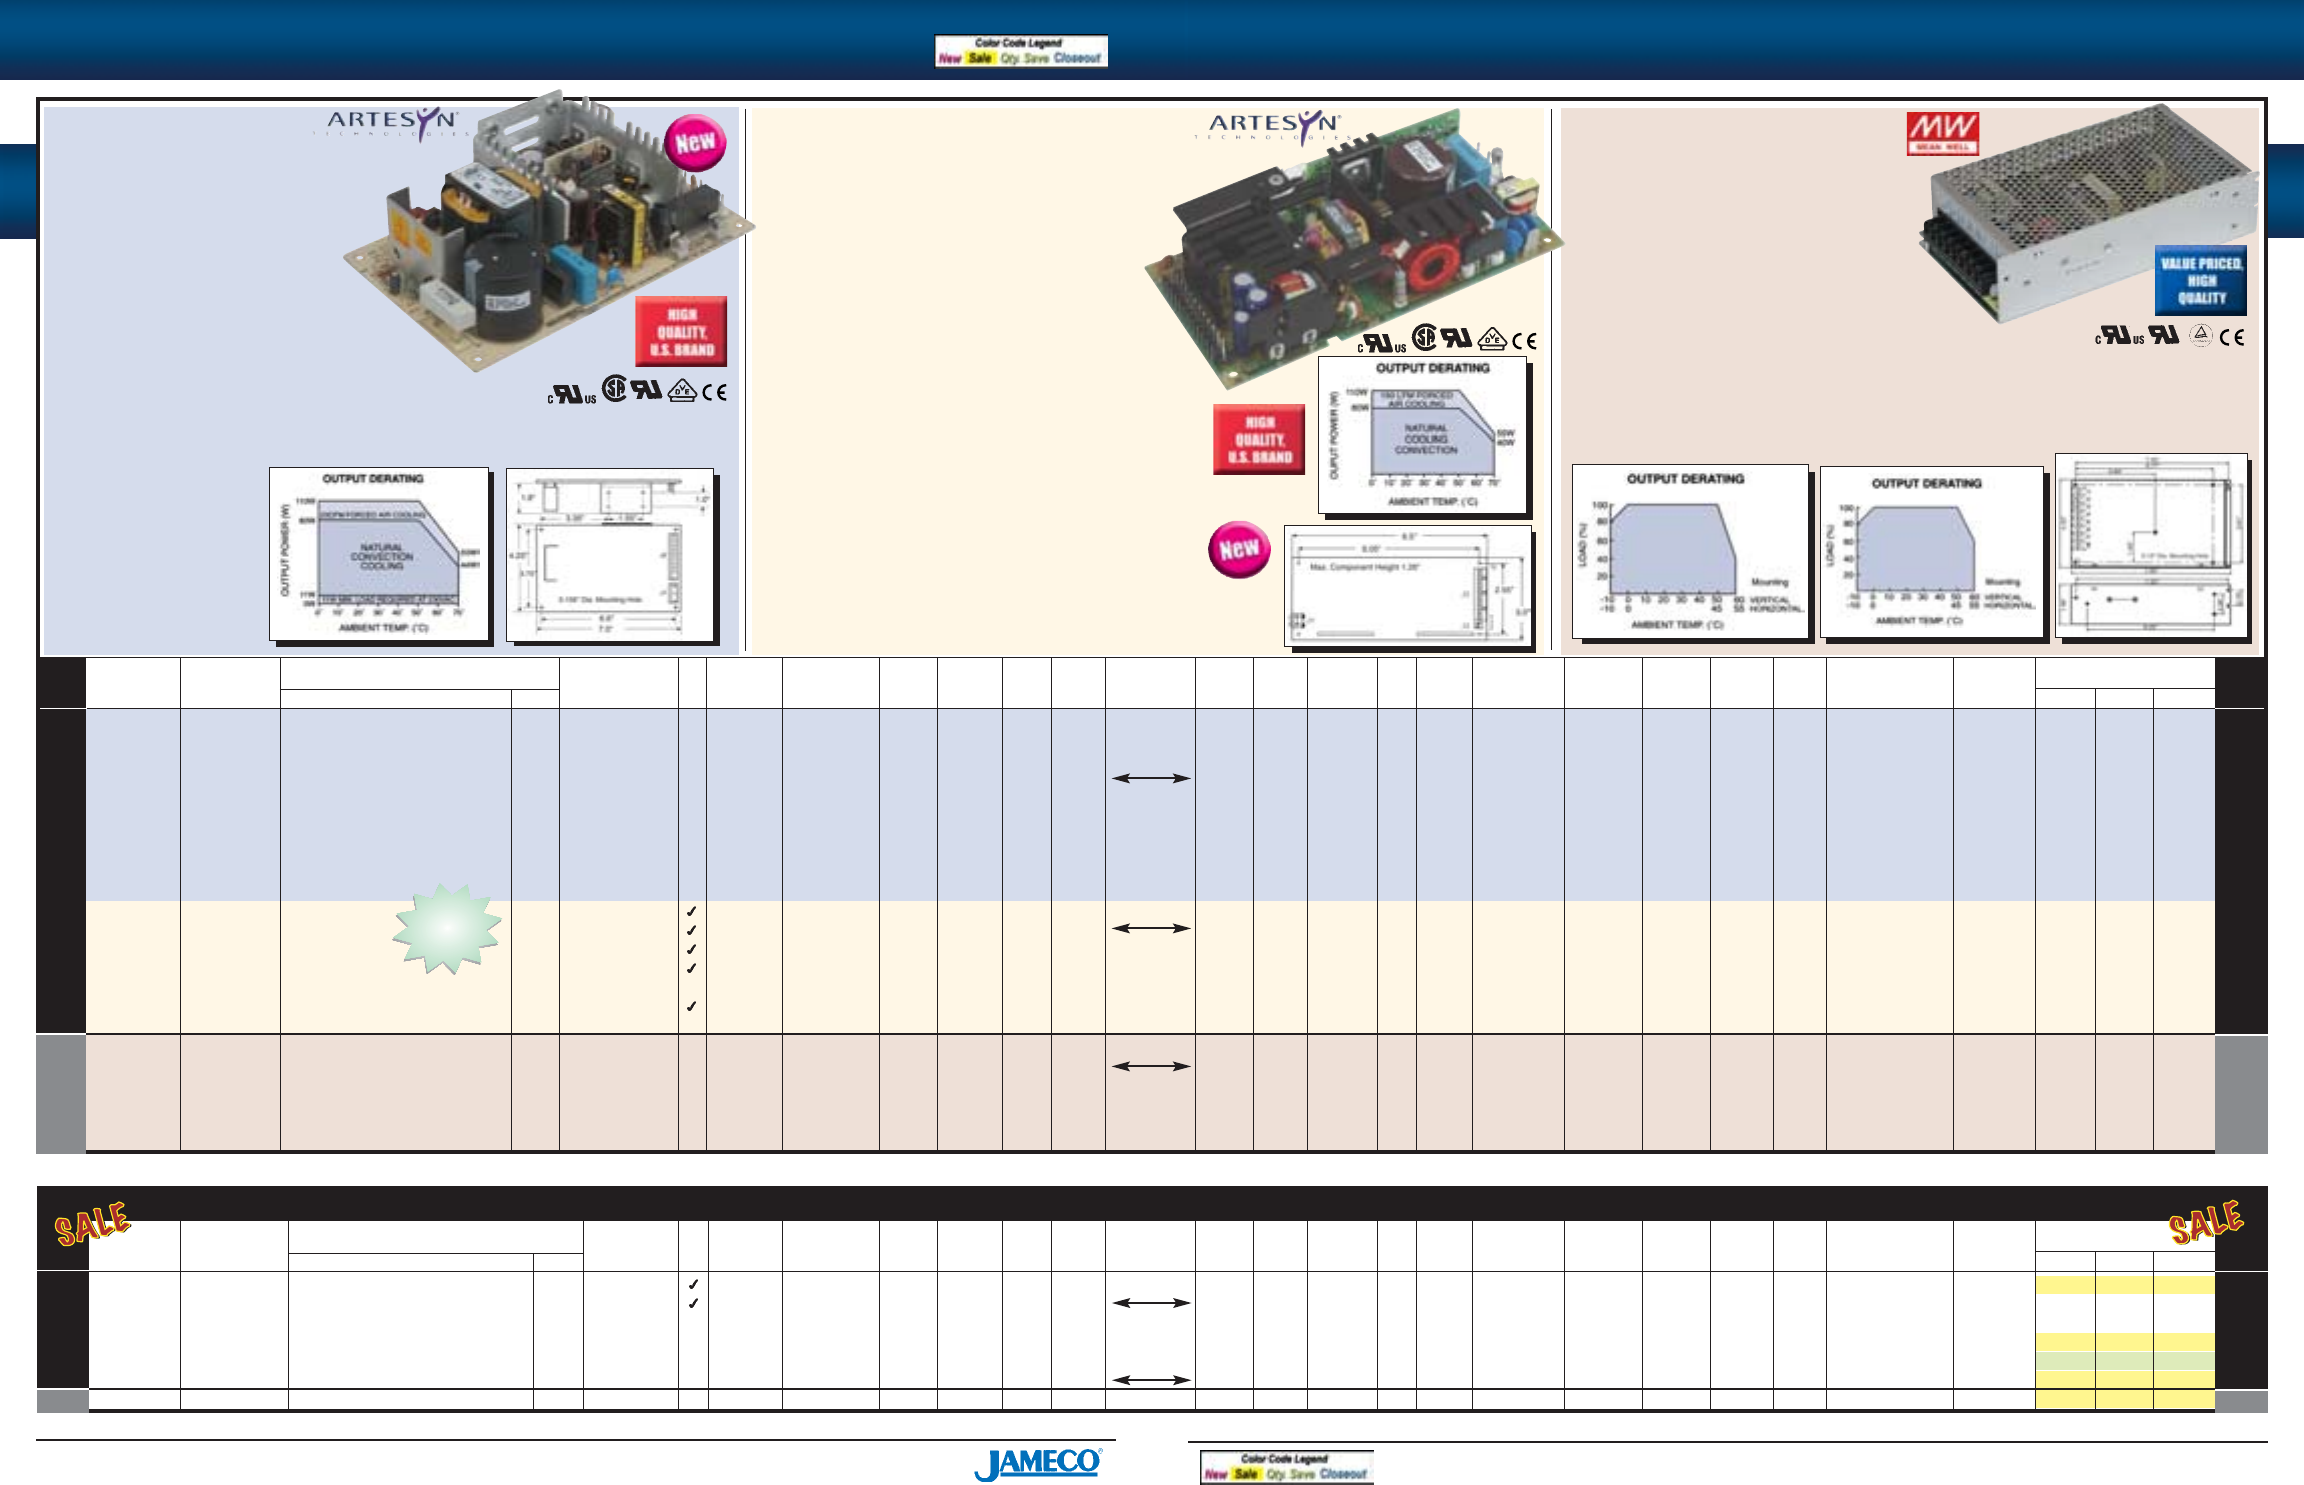
Task: Click 'Closeout' in the top Color Code Legend
Action: 1077,59
